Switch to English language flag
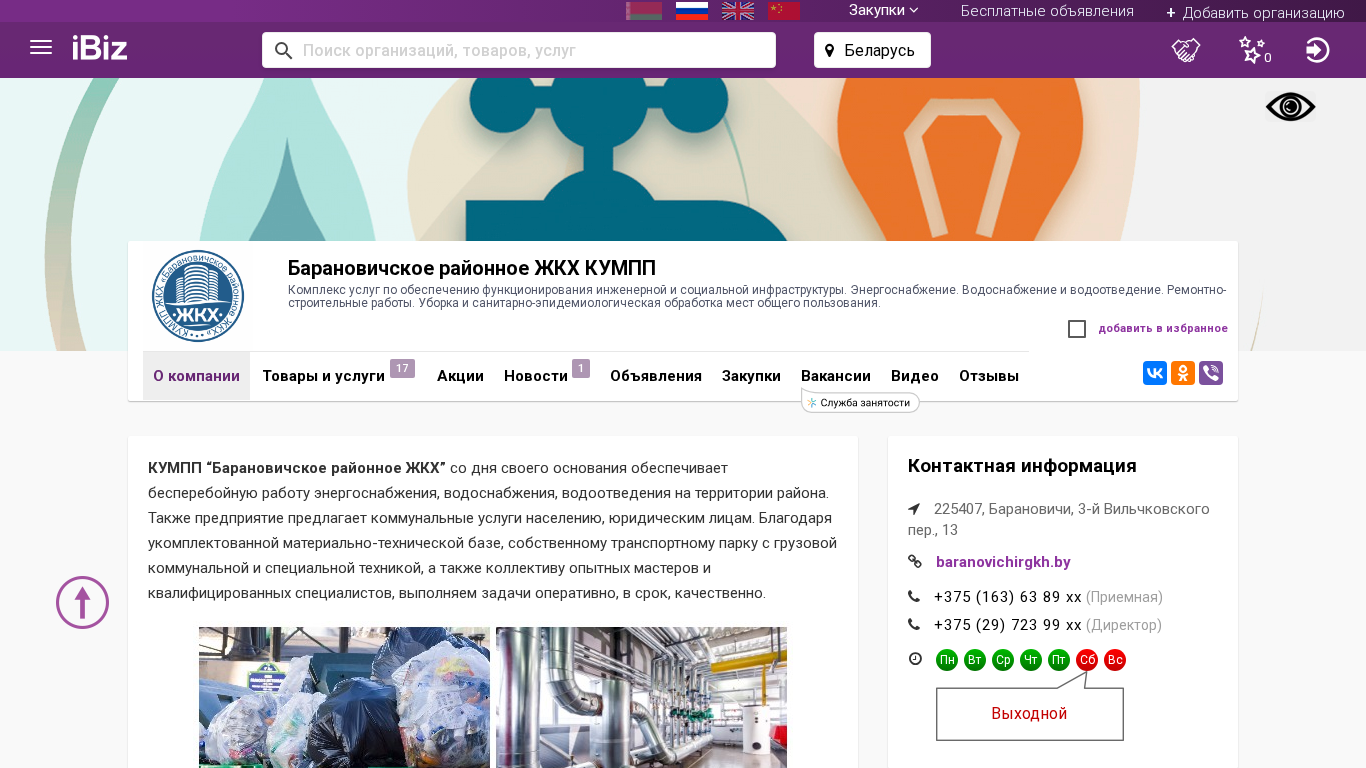Viewport: 1366px width, 768px height. point(738,11)
